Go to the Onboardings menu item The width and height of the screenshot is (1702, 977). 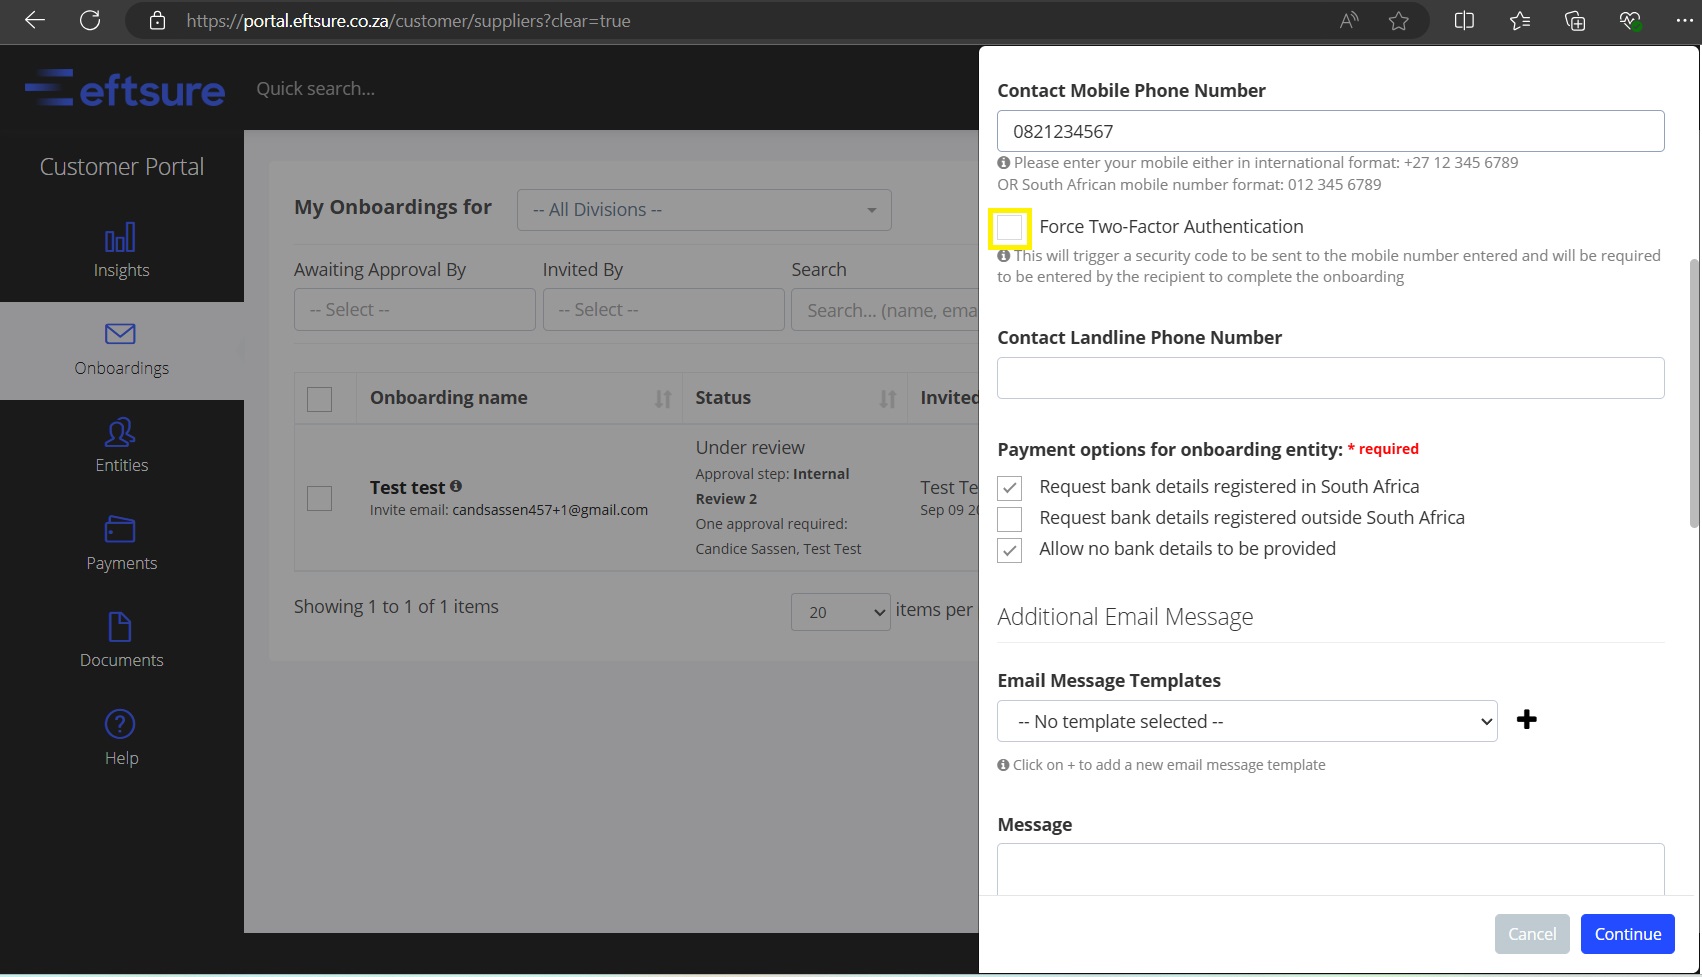(x=121, y=350)
